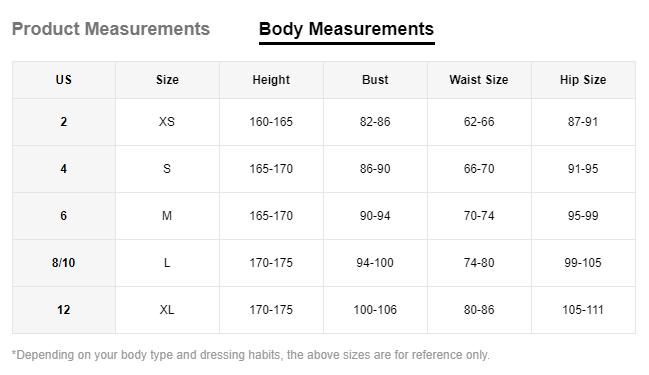Select the XL size cell

(x=167, y=310)
